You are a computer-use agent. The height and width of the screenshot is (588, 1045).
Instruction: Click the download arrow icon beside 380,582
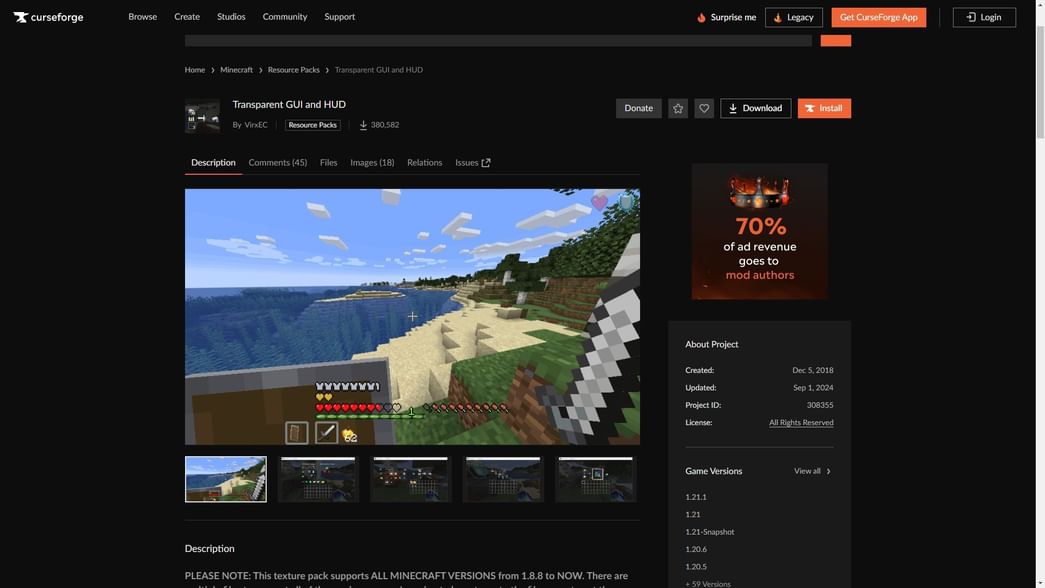click(364, 125)
